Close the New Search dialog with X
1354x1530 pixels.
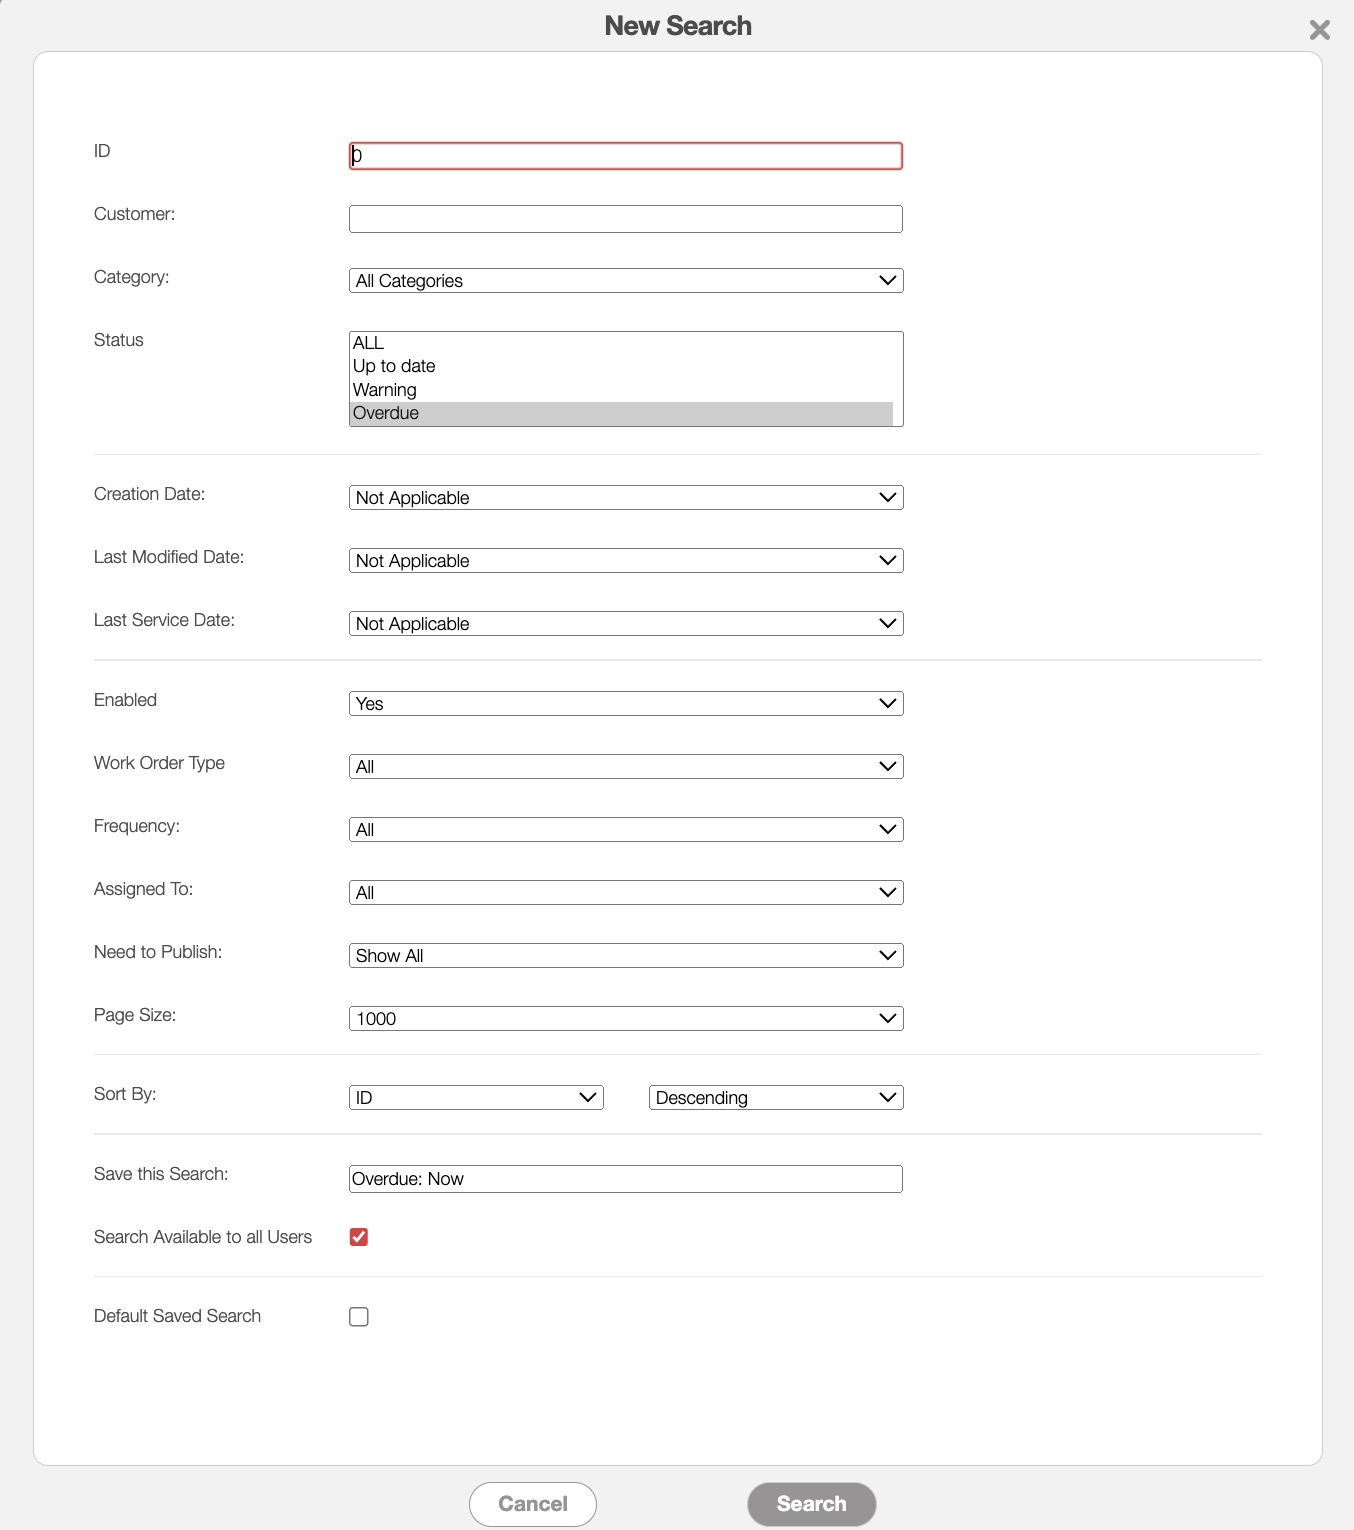[x=1319, y=30]
